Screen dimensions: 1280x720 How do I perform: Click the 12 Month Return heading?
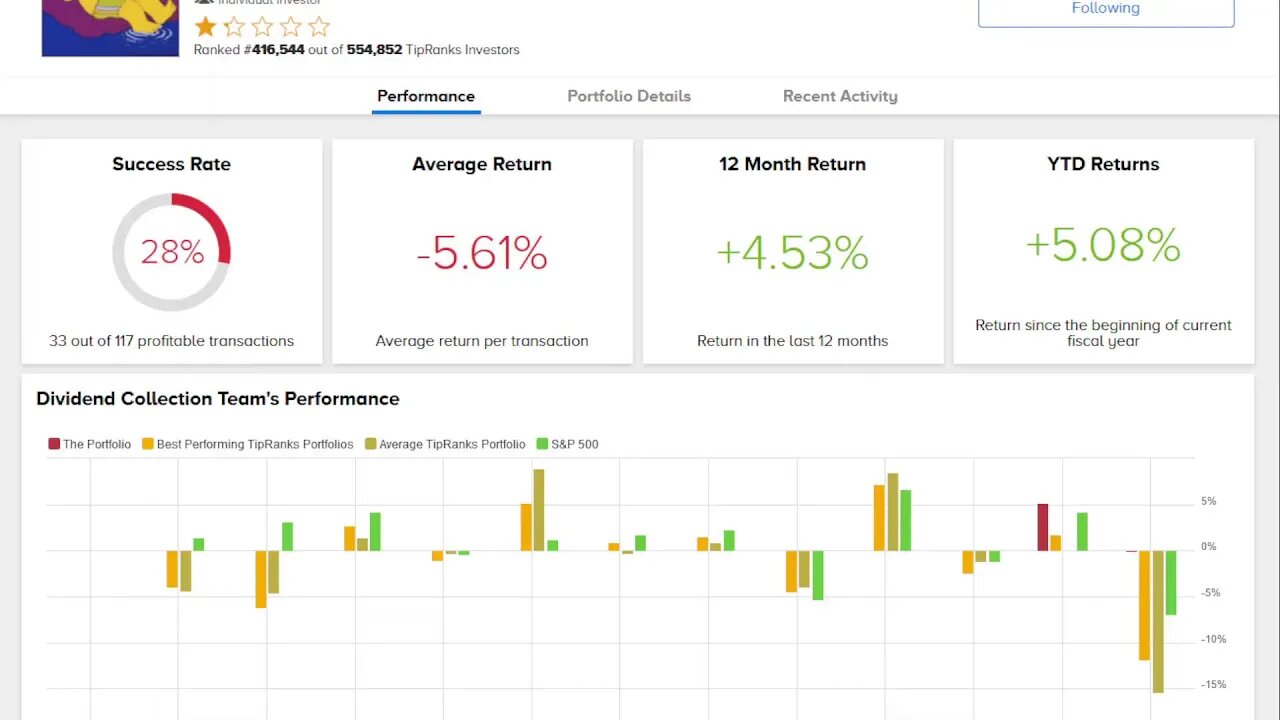tap(792, 164)
